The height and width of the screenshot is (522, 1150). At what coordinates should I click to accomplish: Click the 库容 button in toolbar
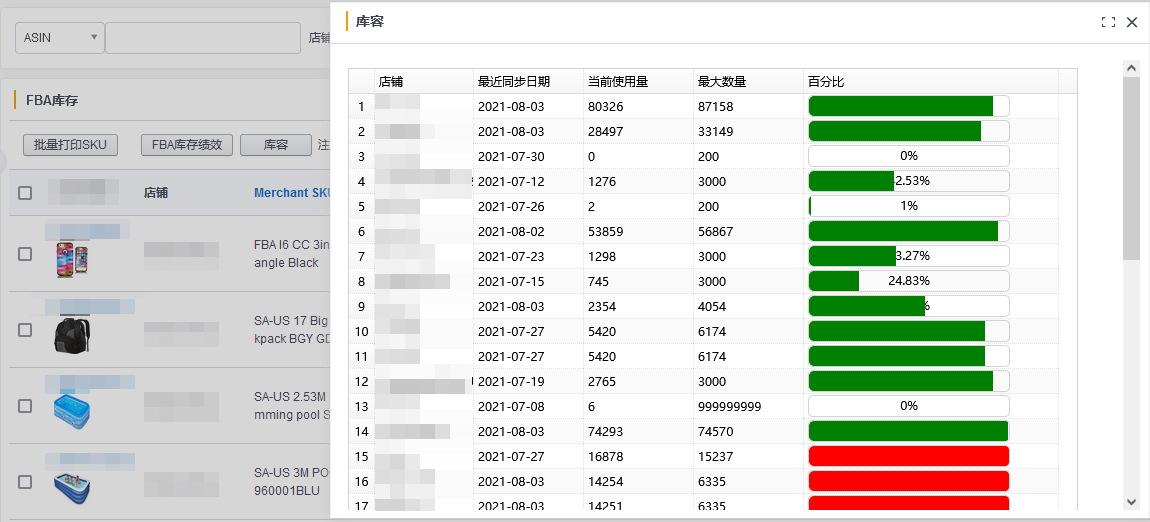click(x=275, y=145)
